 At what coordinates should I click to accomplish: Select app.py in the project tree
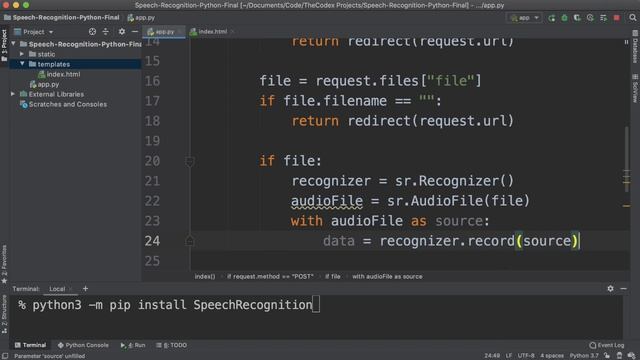pyautogui.click(x=44, y=84)
